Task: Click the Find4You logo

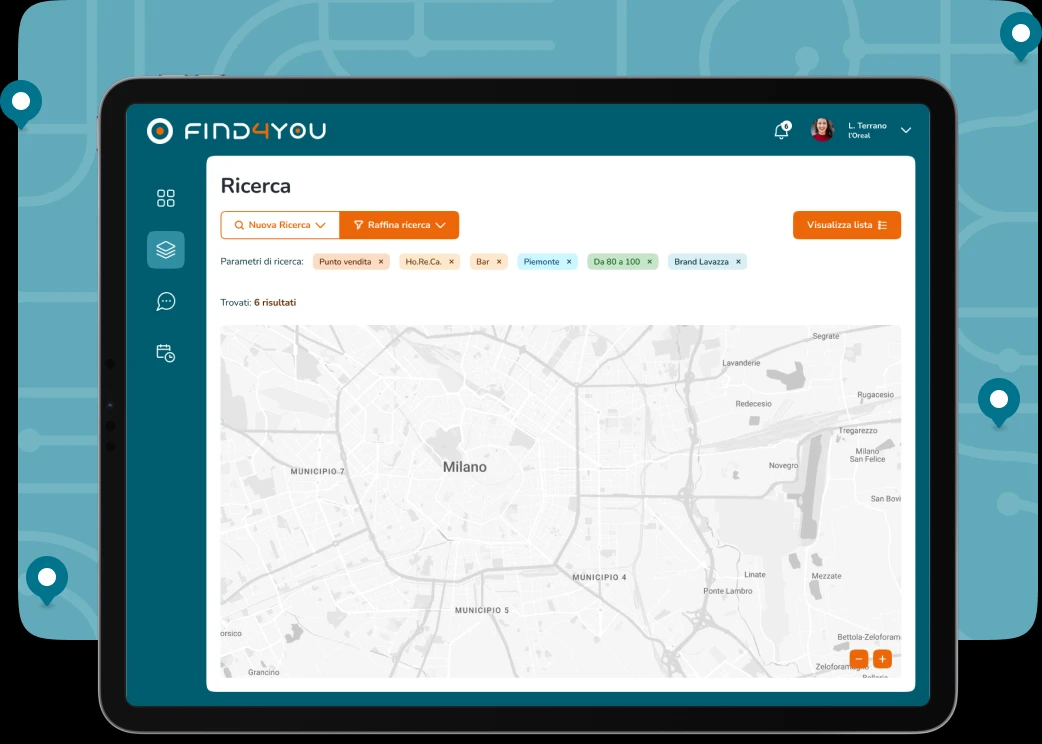Action: pyautogui.click(x=236, y=131)
